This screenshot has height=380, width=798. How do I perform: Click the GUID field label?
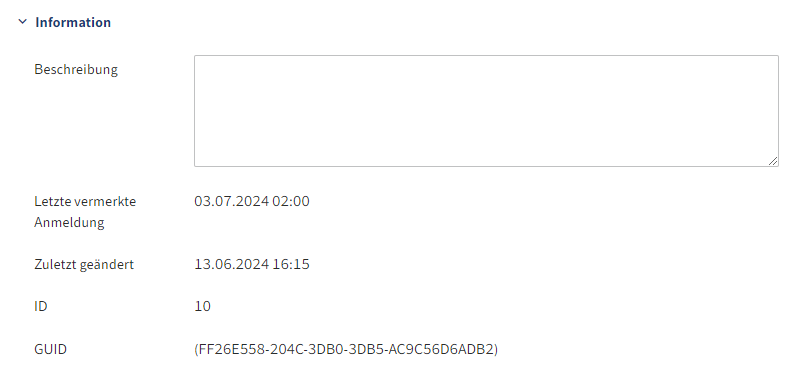pyautogui.click(x=50, y=349)
